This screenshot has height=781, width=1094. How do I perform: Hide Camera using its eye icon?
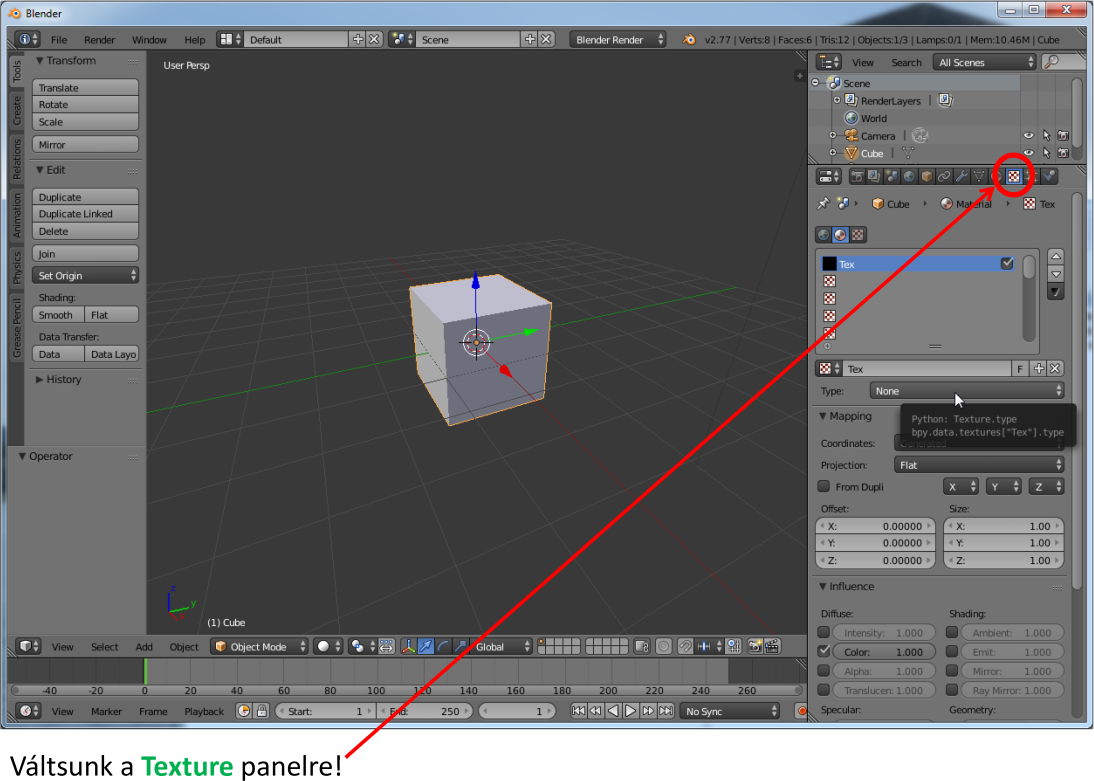(1028, 135)
